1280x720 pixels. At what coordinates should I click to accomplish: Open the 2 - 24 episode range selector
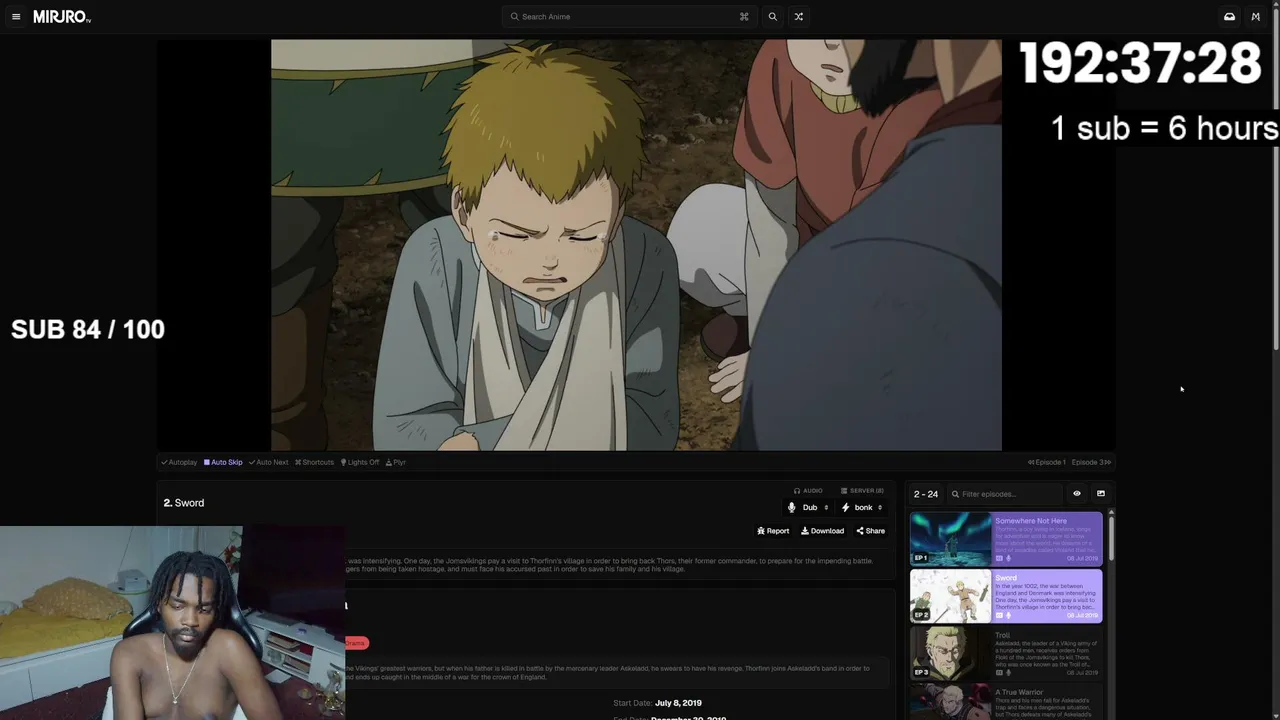[926, 494]
